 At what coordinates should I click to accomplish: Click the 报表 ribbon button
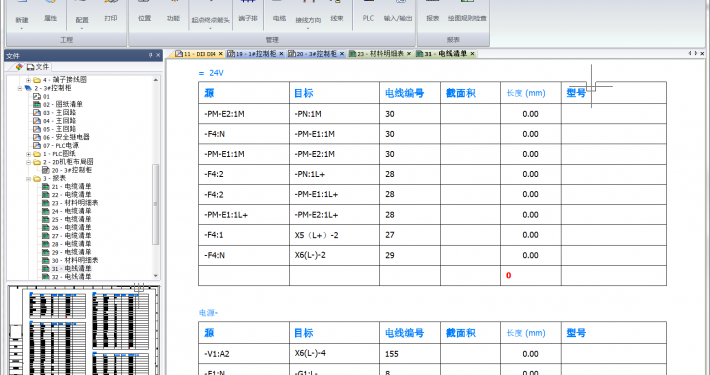coord(433,11)
